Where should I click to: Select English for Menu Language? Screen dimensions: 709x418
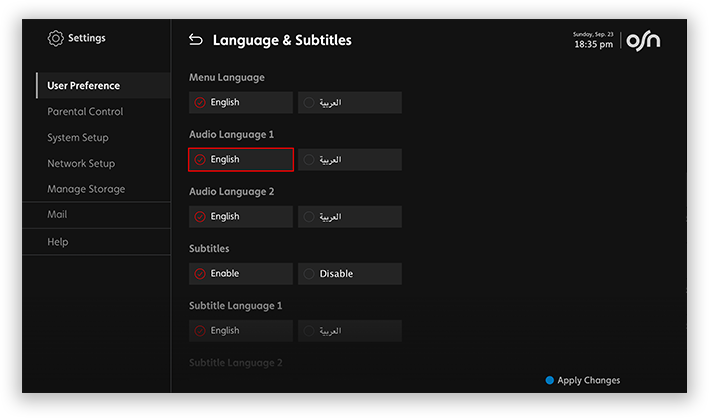240,102
